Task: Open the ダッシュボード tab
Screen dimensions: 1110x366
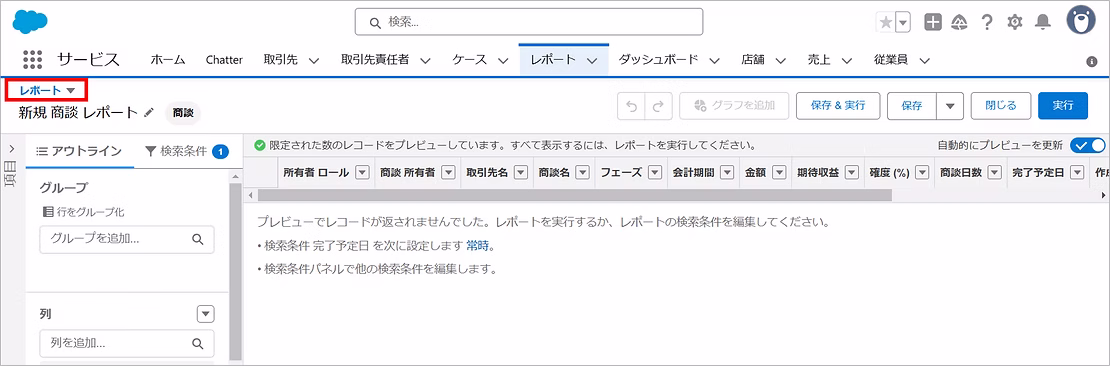Action: click(658, 60)
